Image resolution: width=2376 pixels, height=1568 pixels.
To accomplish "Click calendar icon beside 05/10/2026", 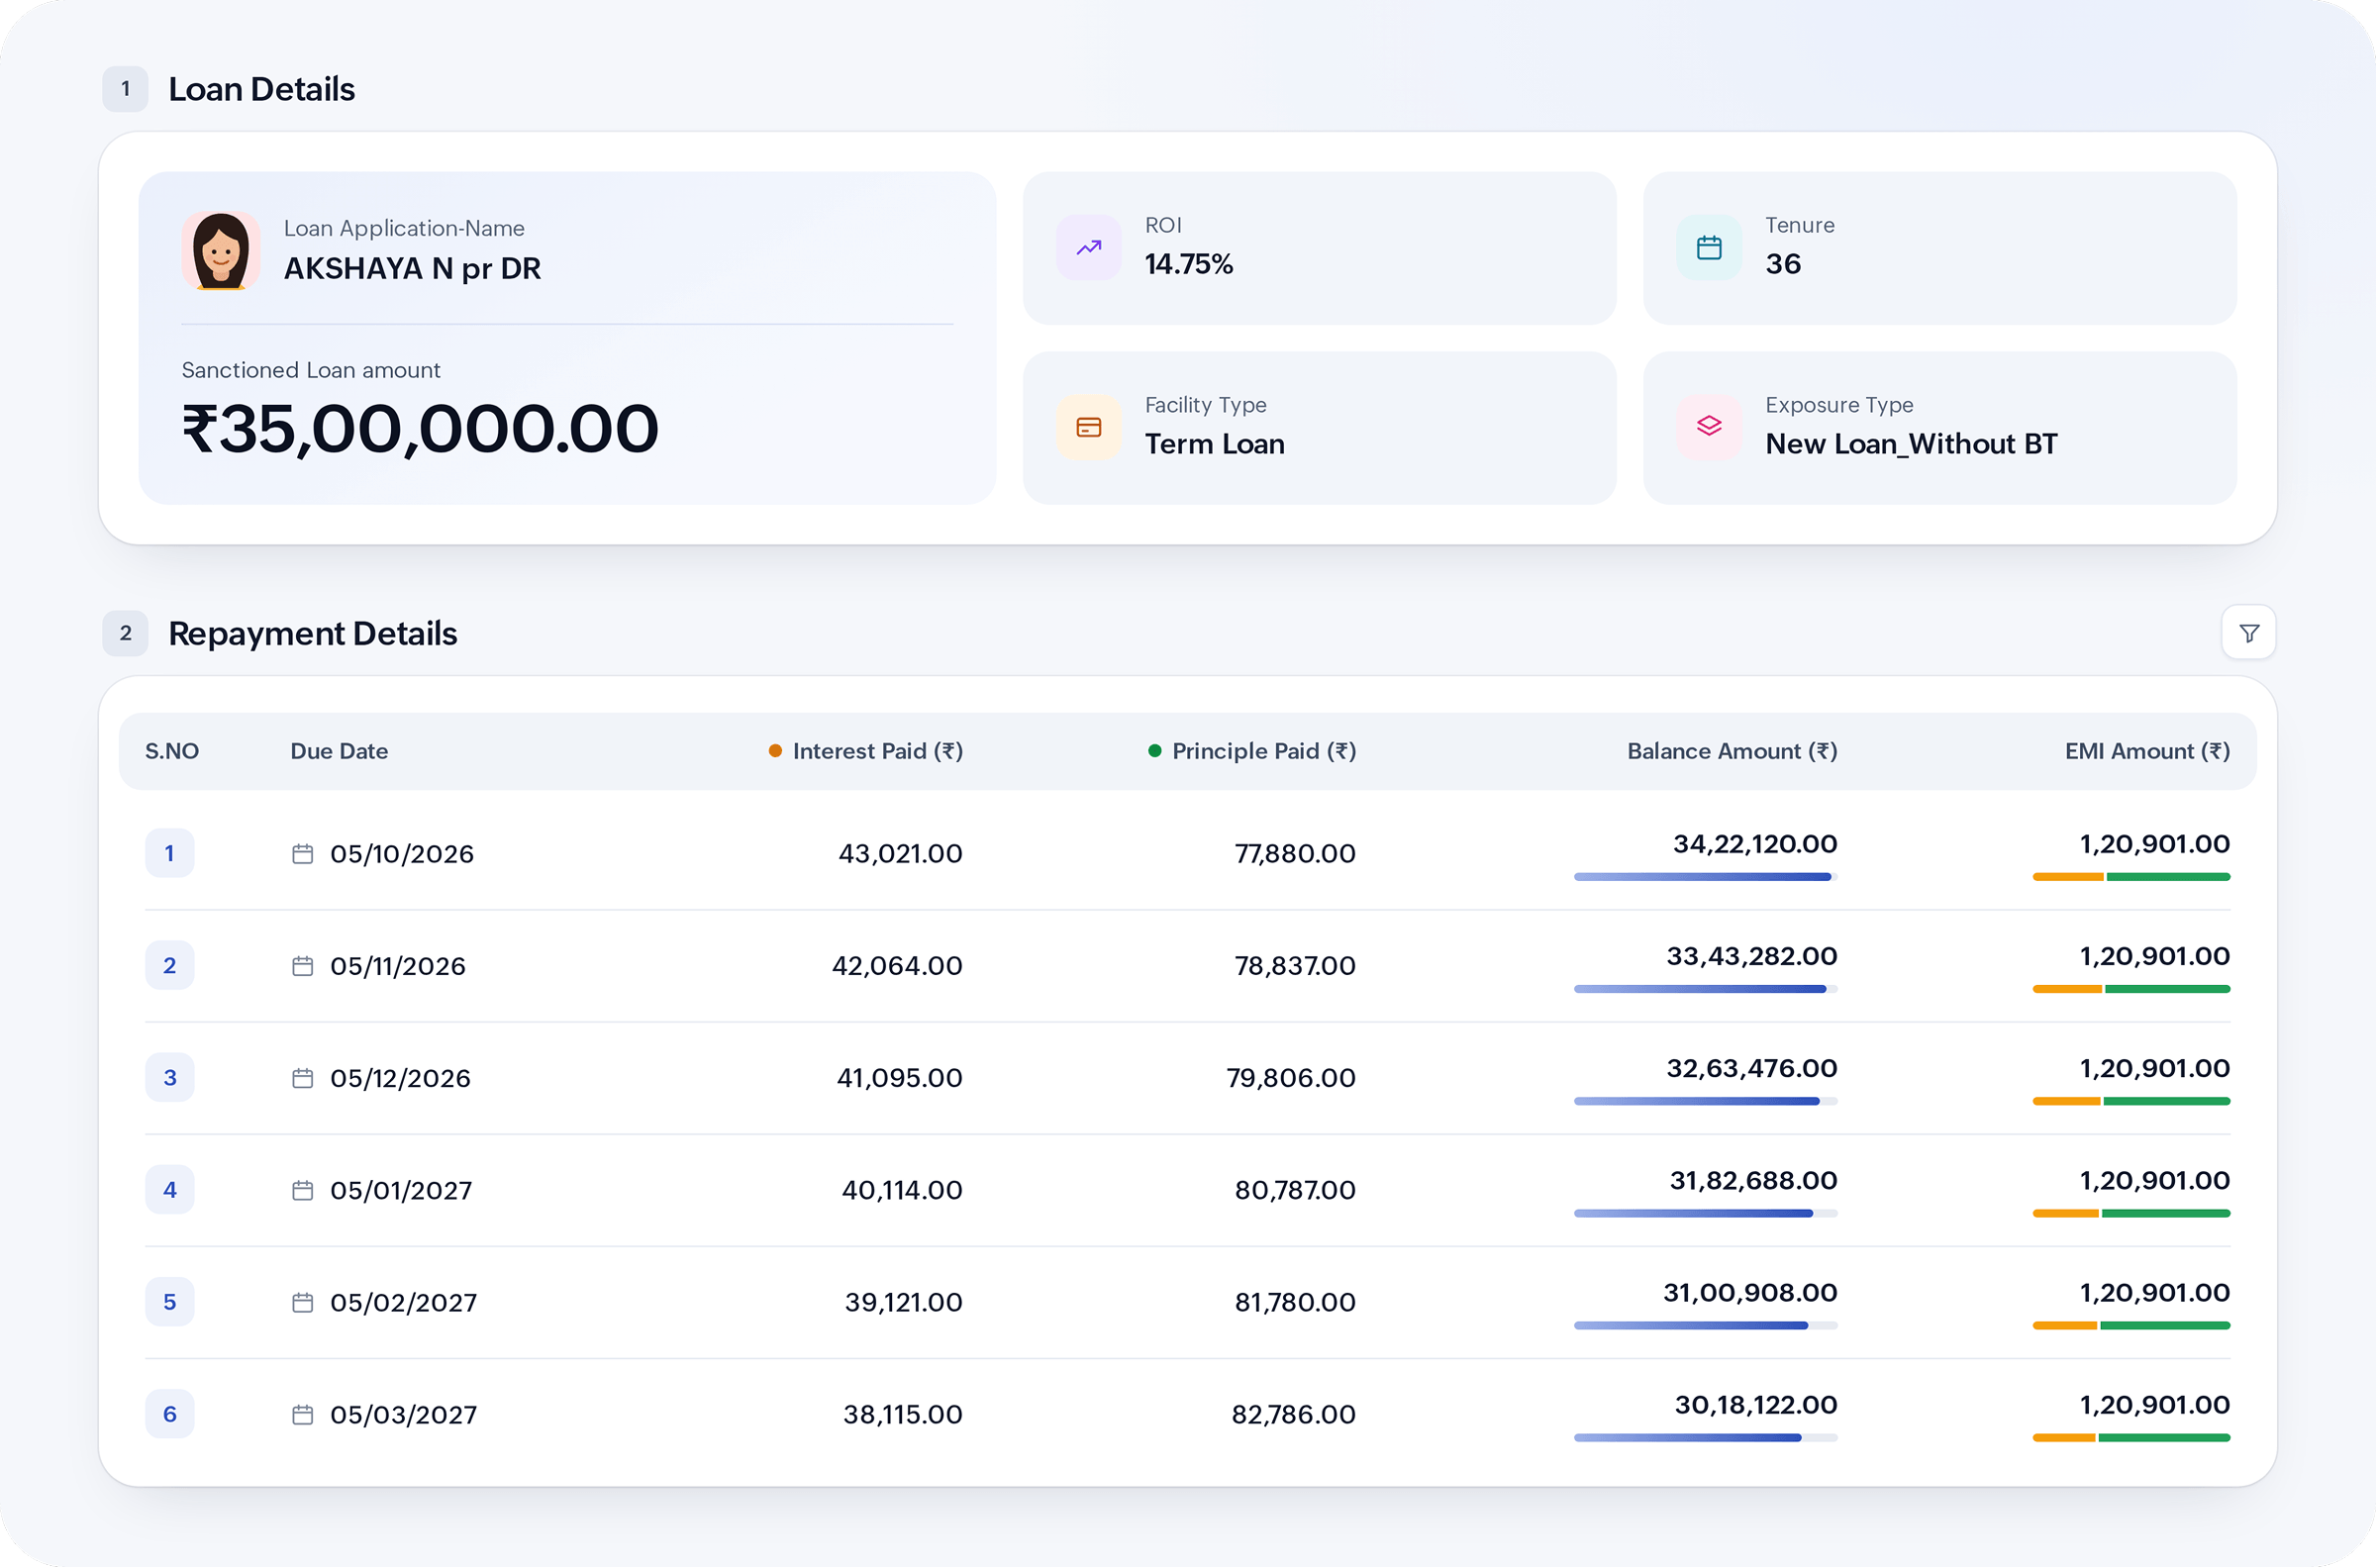I will click(x=302, y=854).
